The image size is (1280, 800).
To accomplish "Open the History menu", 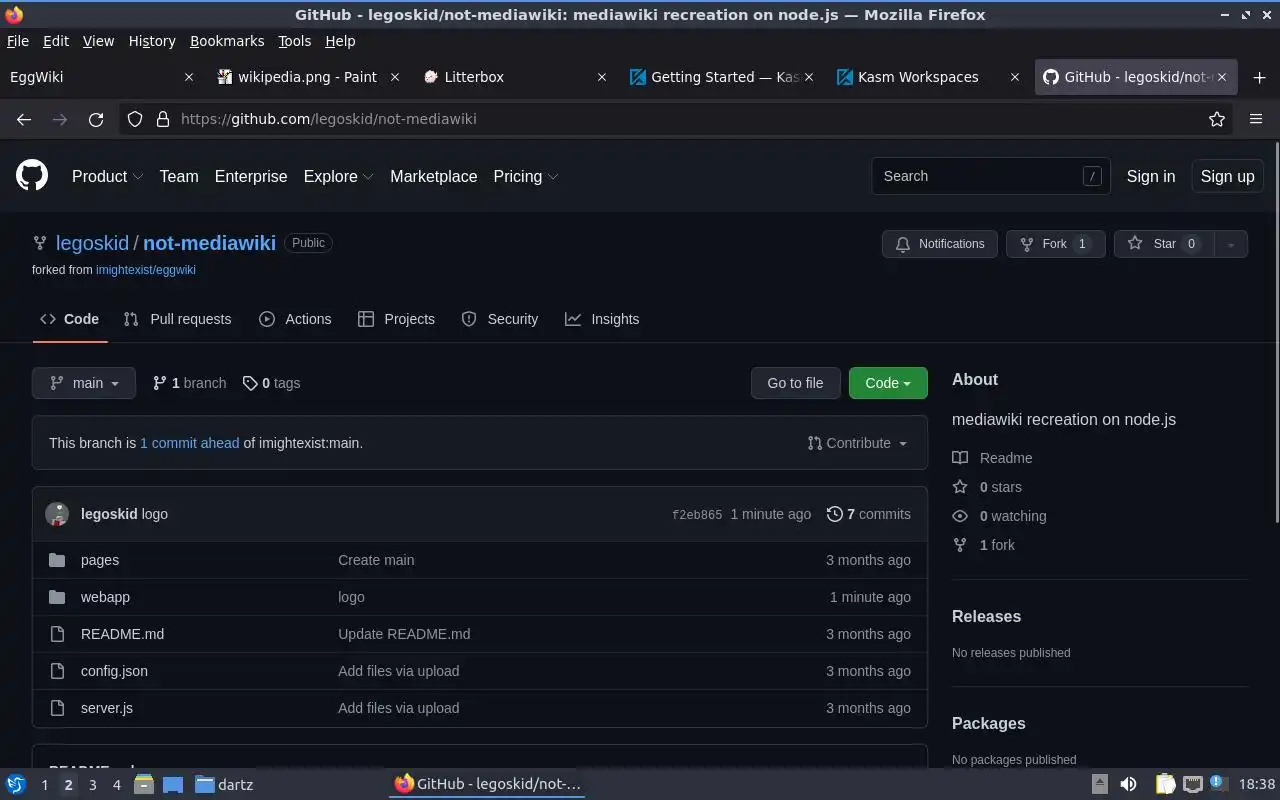I will [x=152, y=41].
